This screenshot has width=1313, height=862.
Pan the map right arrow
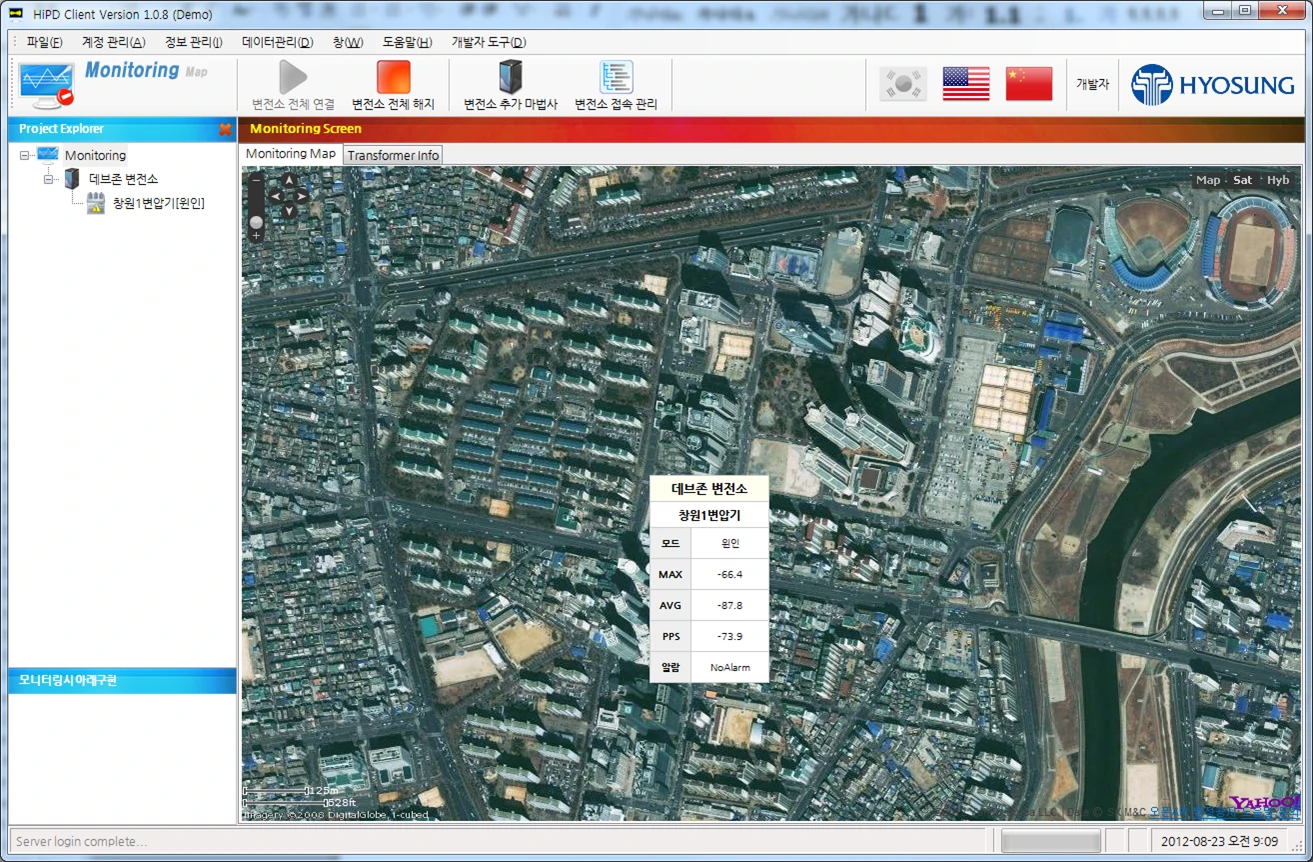click(302, 196)
